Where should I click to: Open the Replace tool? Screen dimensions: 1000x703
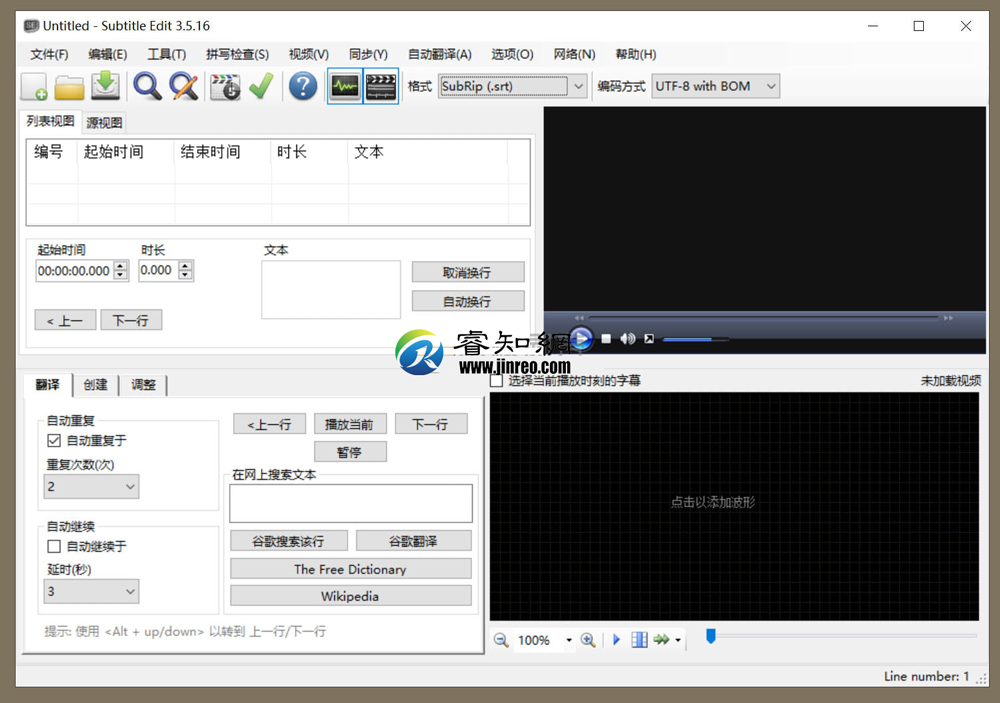coord(183,86)
